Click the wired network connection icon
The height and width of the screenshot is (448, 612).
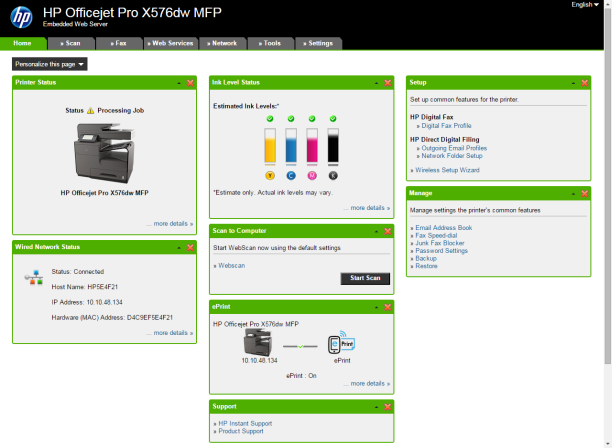click(34, 277)
